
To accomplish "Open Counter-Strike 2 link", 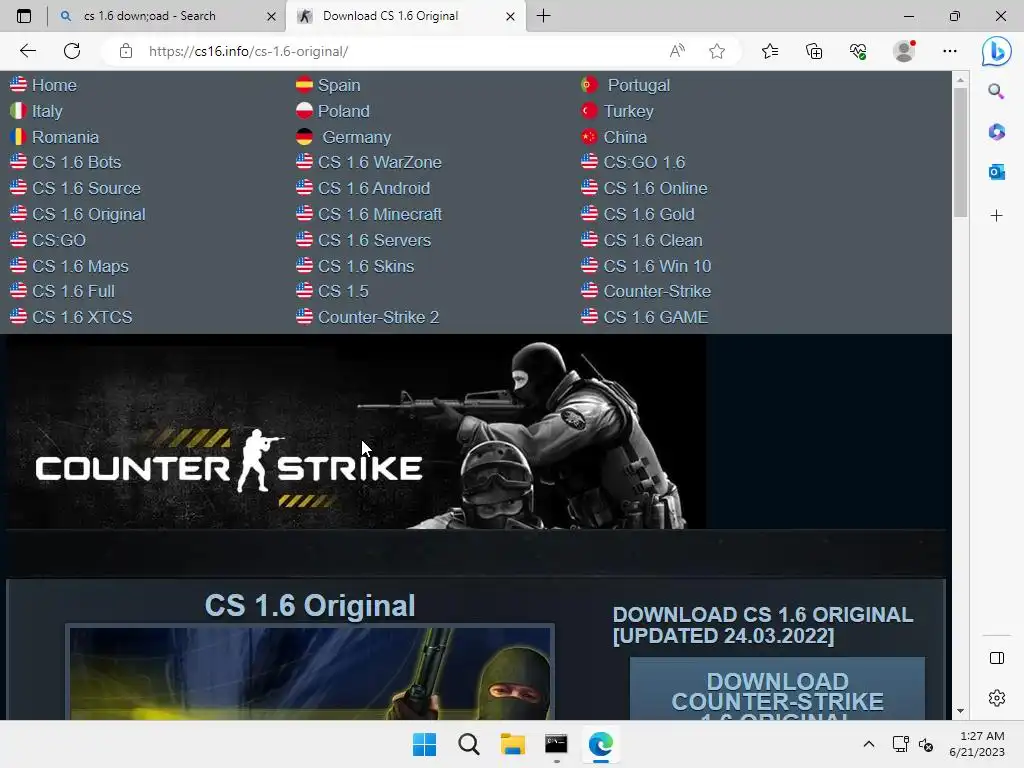I will pos(378,317).
